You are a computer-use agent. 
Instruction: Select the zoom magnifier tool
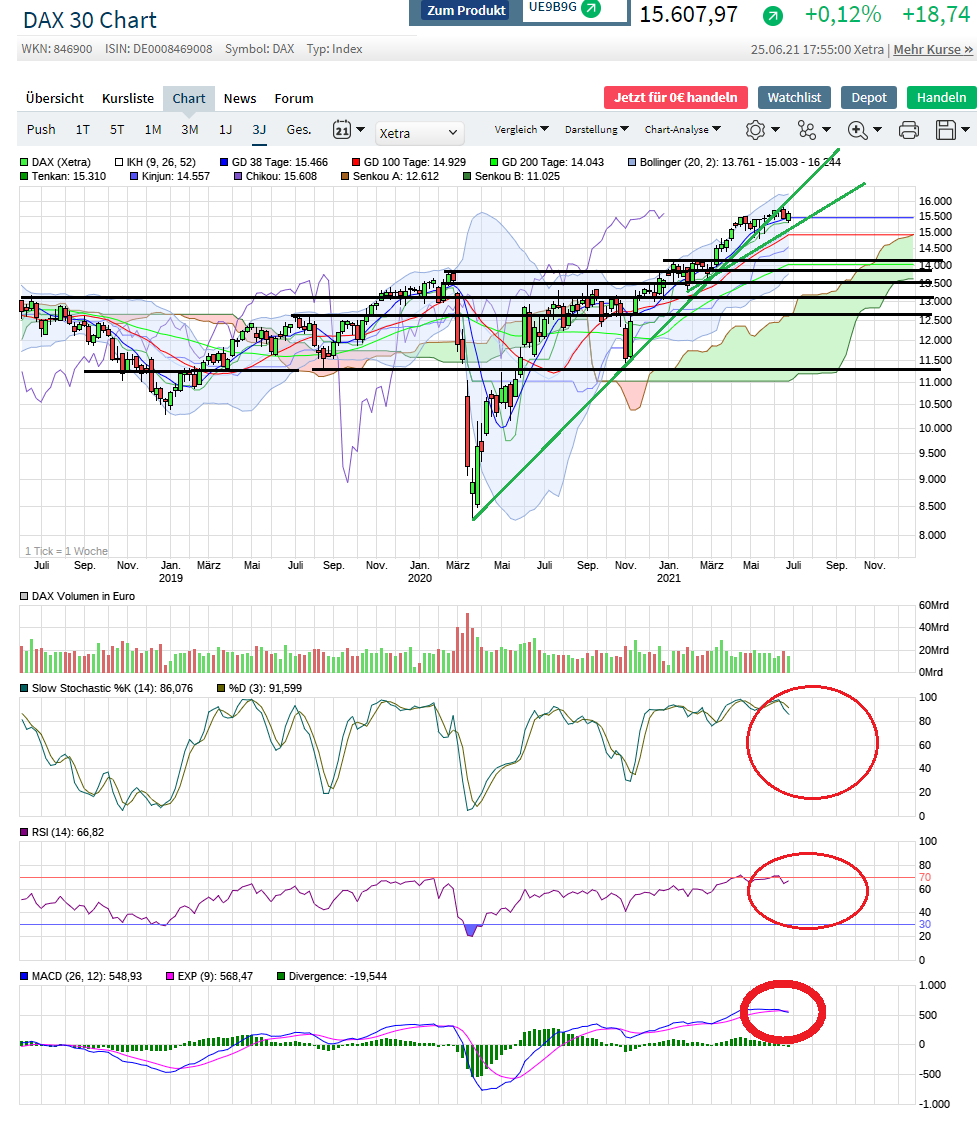click(857, 129)
